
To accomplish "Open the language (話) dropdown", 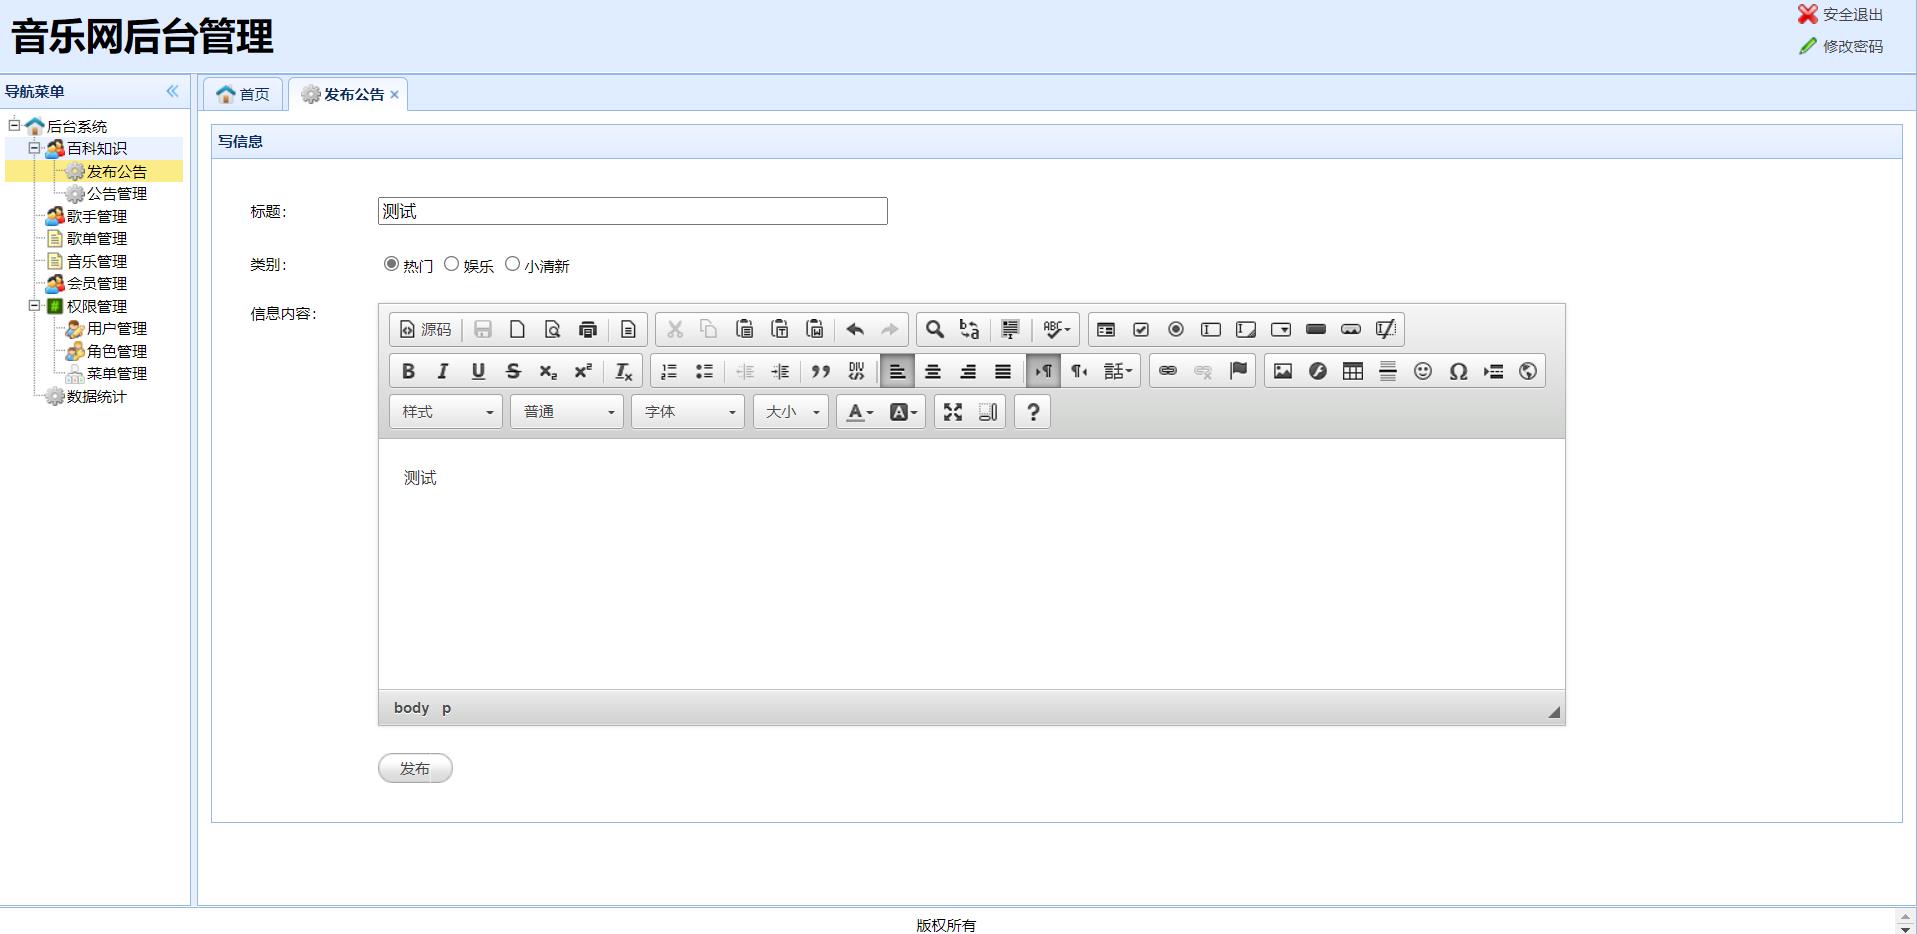I will (1118, 371).
